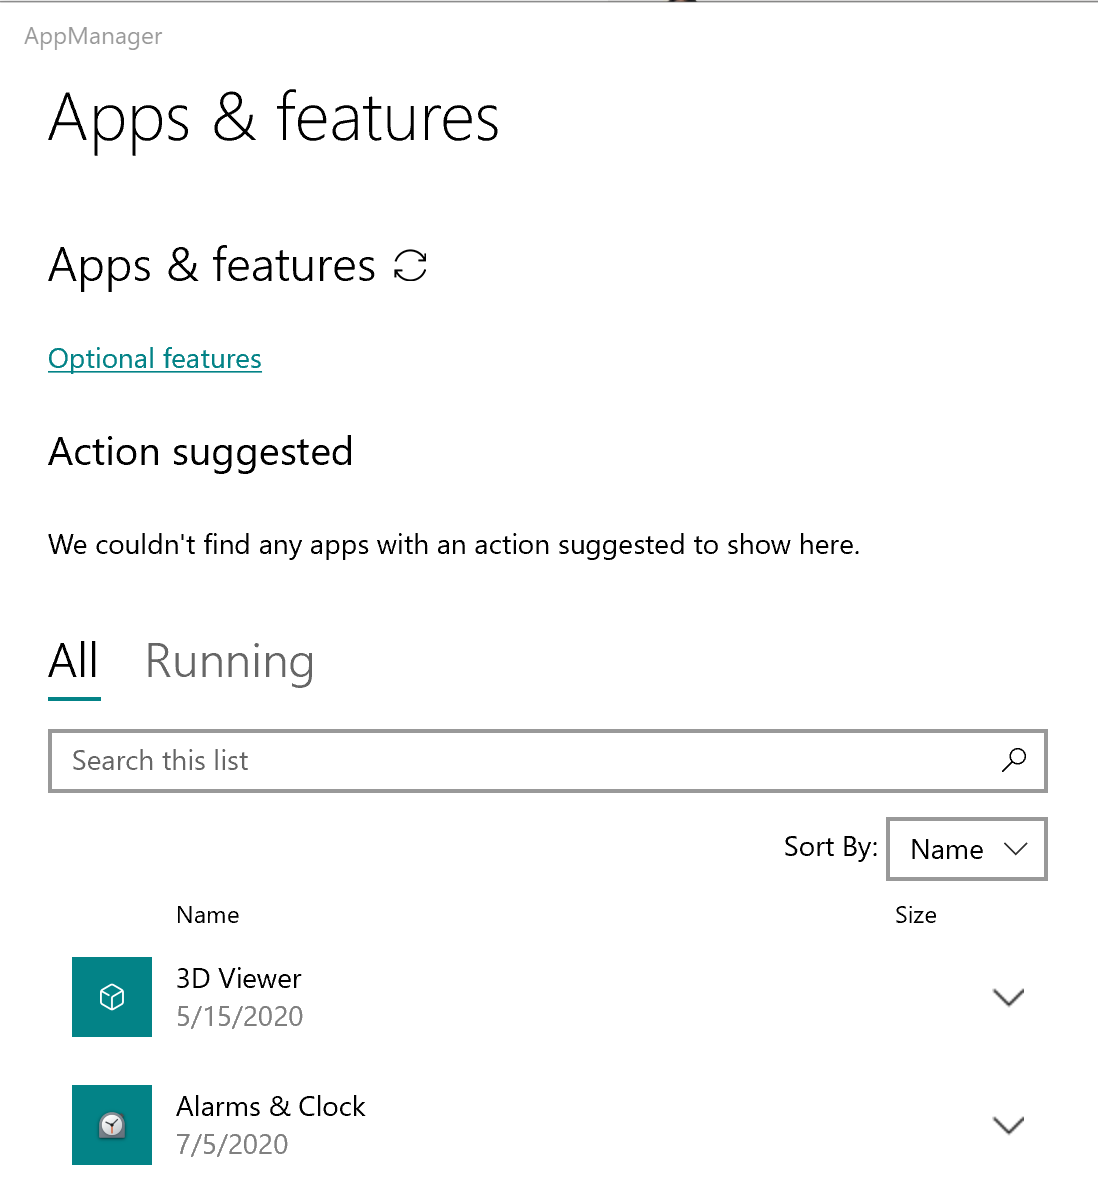This screenshot has width=1098, height=1196.
Task: Click the refresh icon beside Apps & features
Action: pyautogui.click(x=410, y=266)
